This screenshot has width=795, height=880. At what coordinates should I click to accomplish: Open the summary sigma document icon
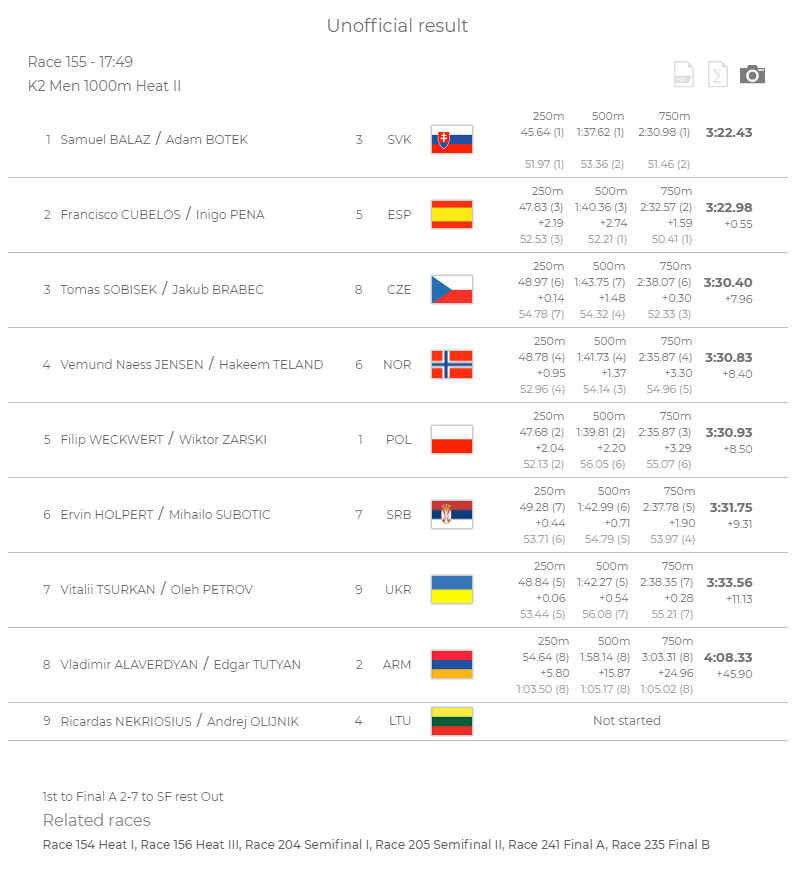[x=718, y=74]
